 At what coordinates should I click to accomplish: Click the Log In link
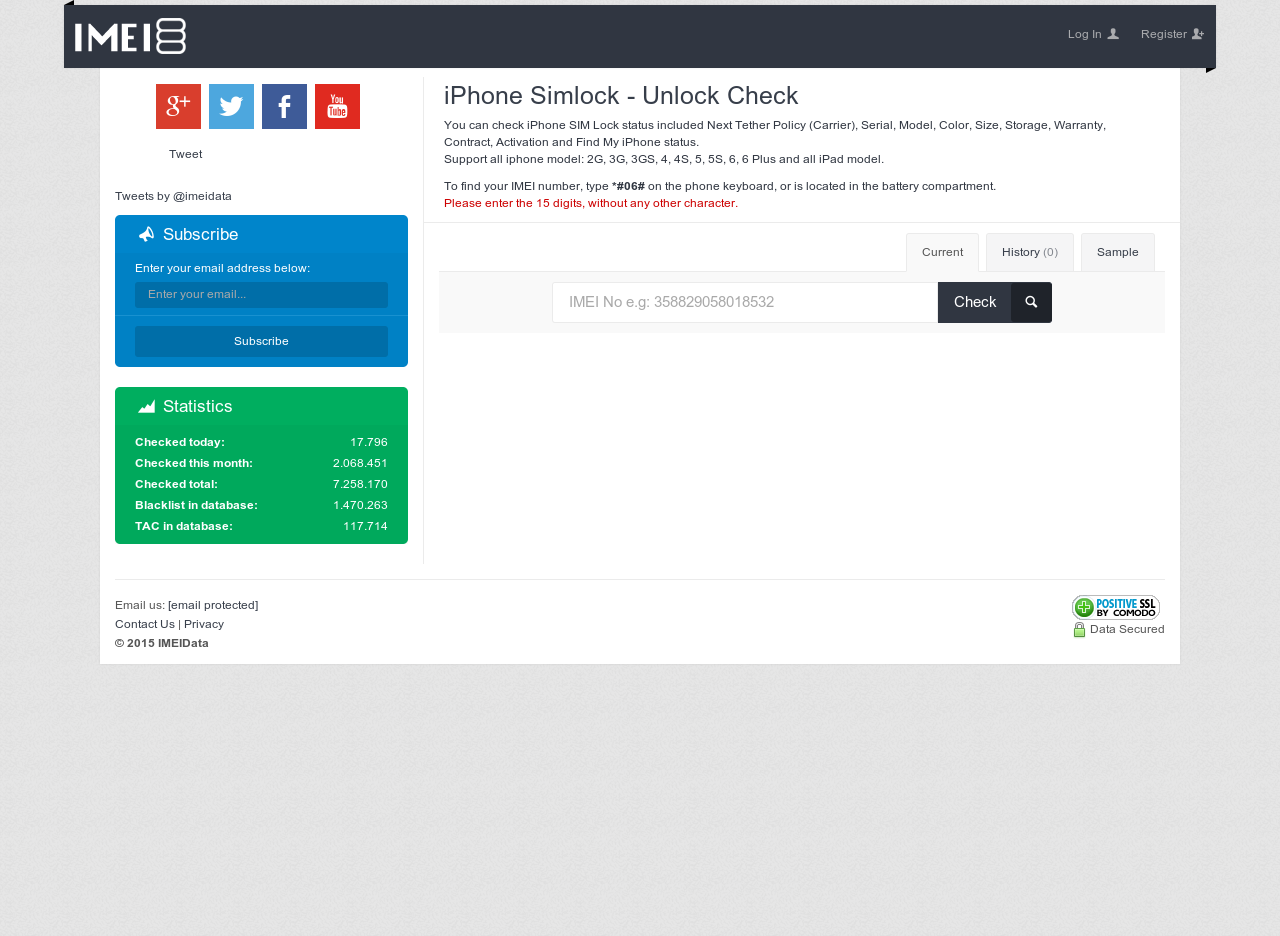(1093, 34)
